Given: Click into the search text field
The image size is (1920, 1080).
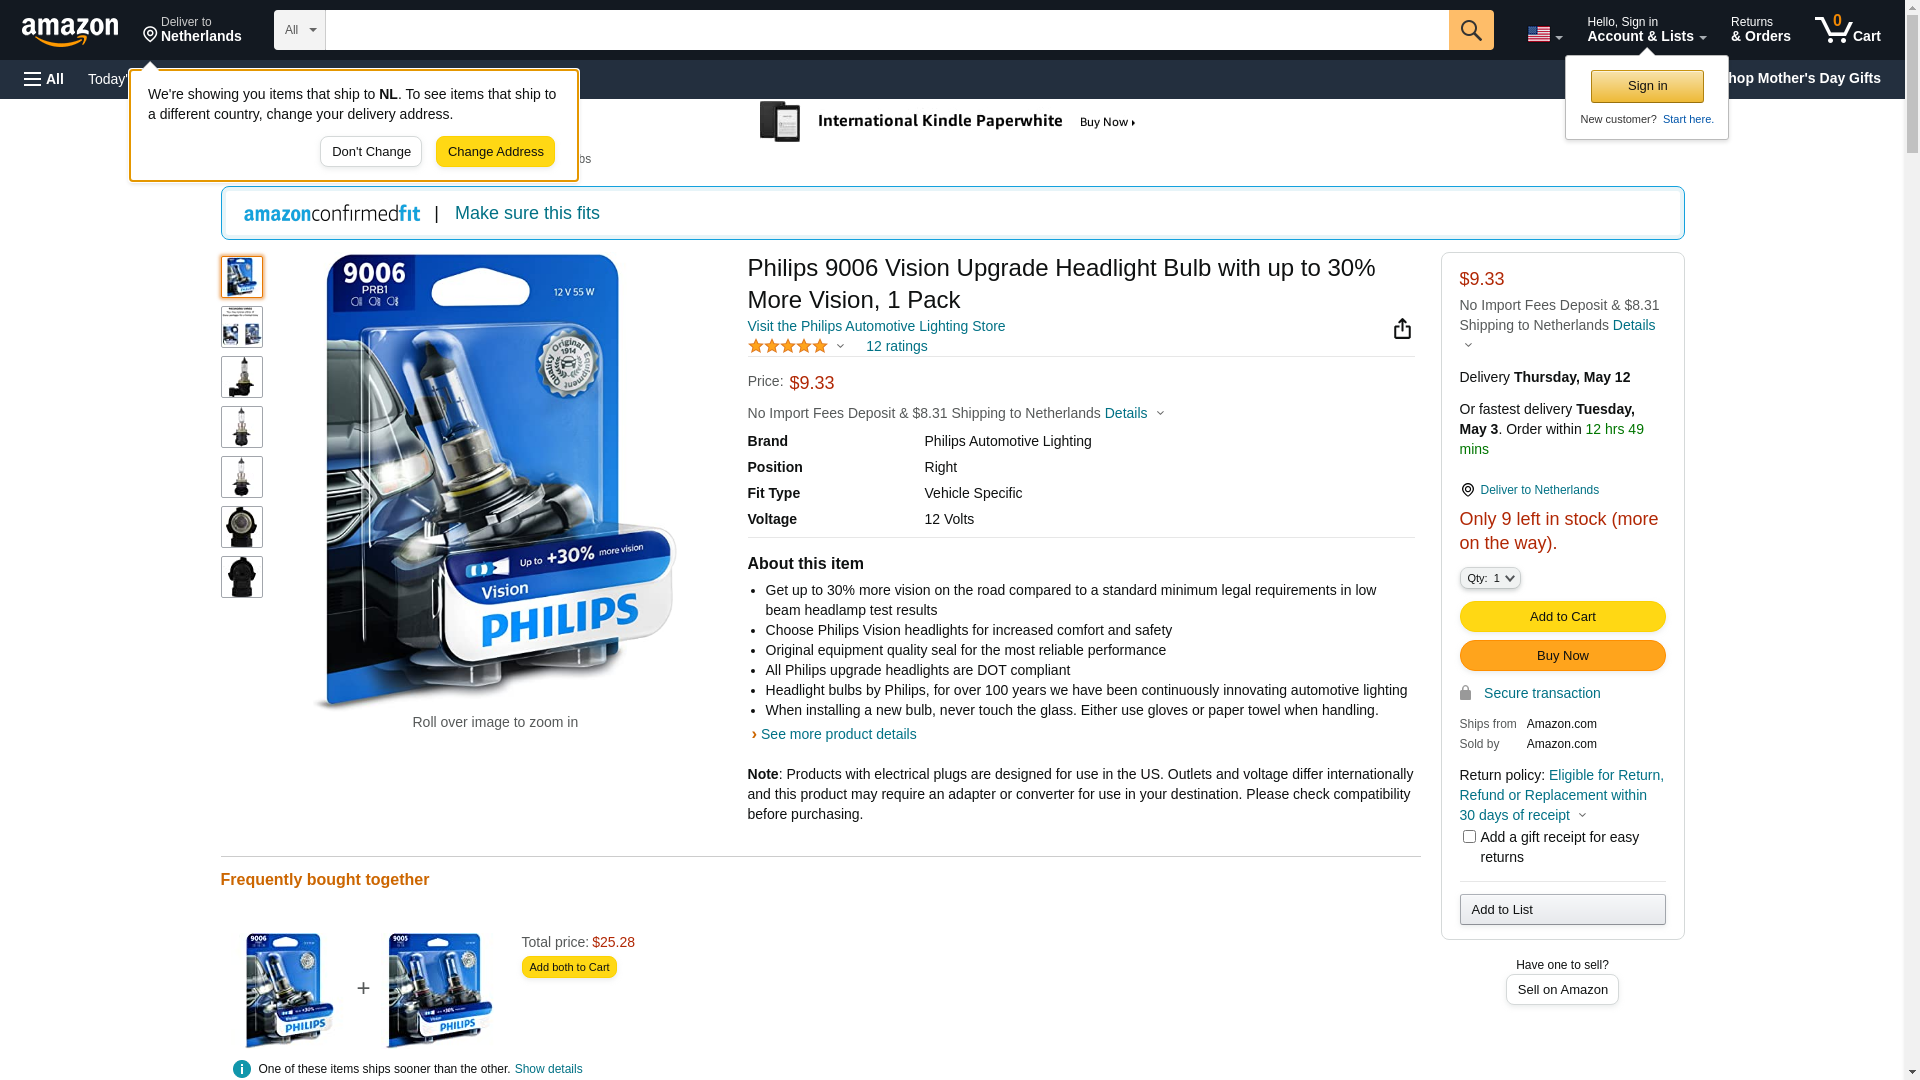Looking at the screenshot, I should [887, 30].
